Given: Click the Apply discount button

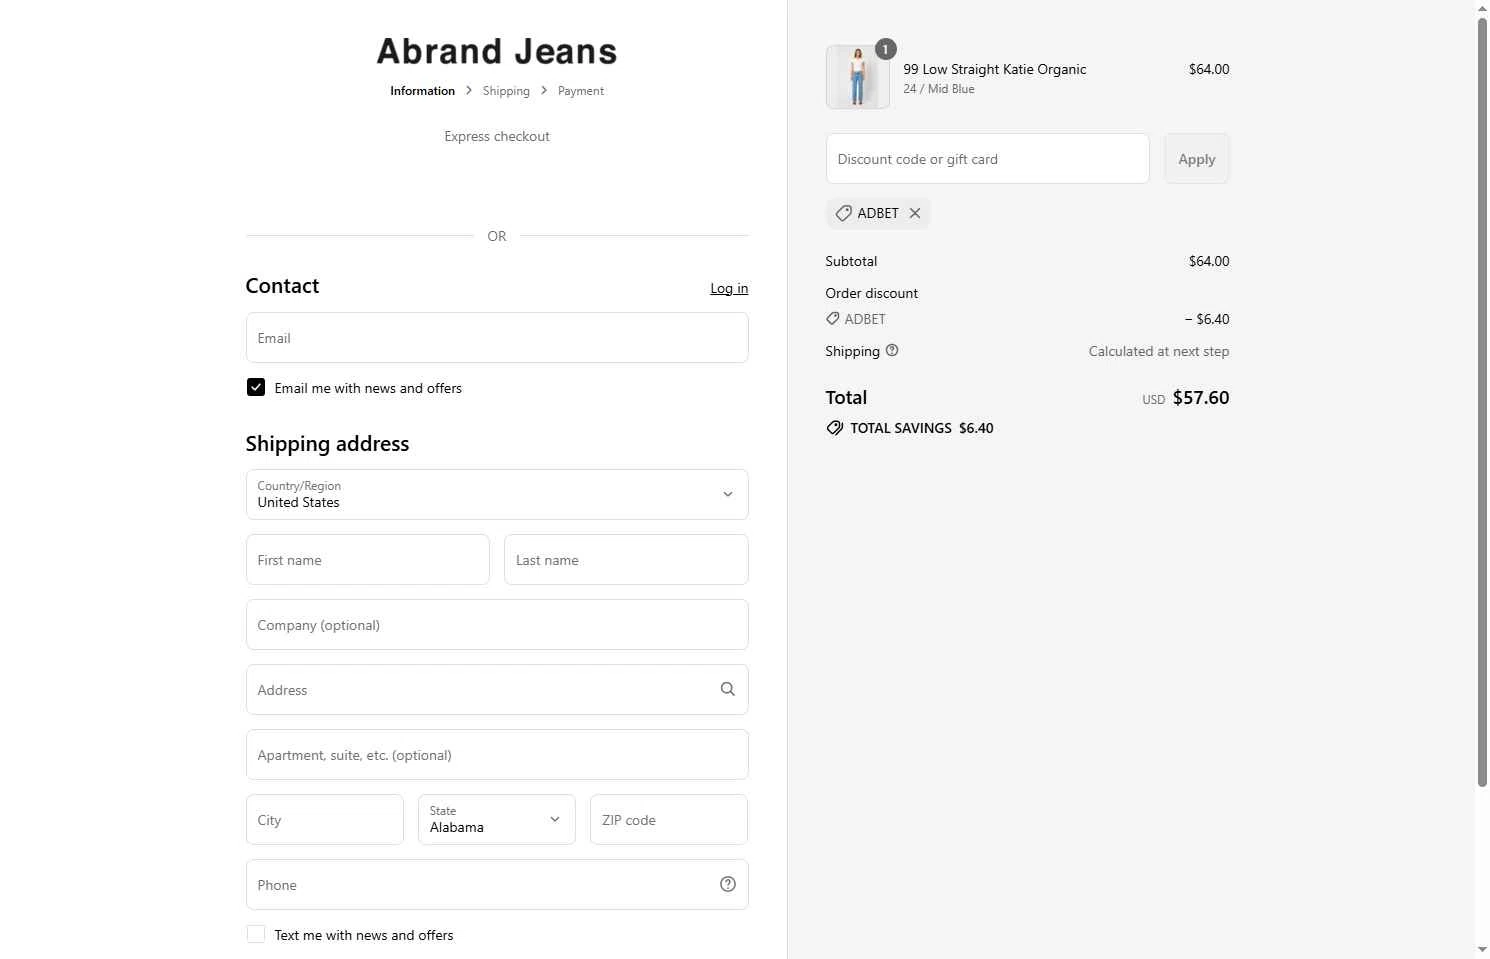Looking at the screenshot, I should coord(1196,159).
